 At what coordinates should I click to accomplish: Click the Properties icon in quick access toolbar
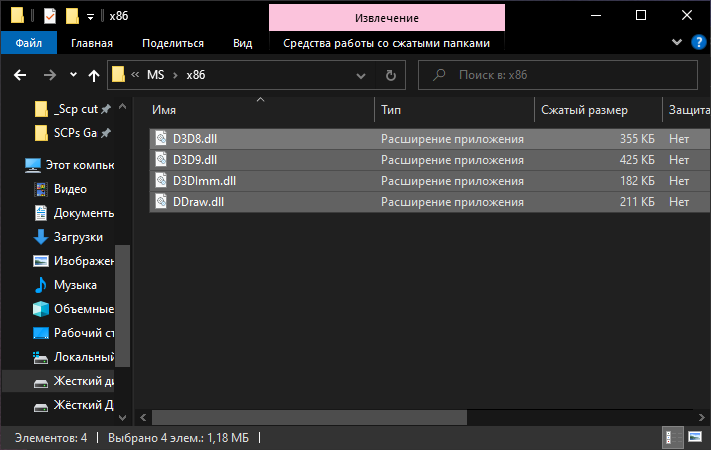click(50, 16)
